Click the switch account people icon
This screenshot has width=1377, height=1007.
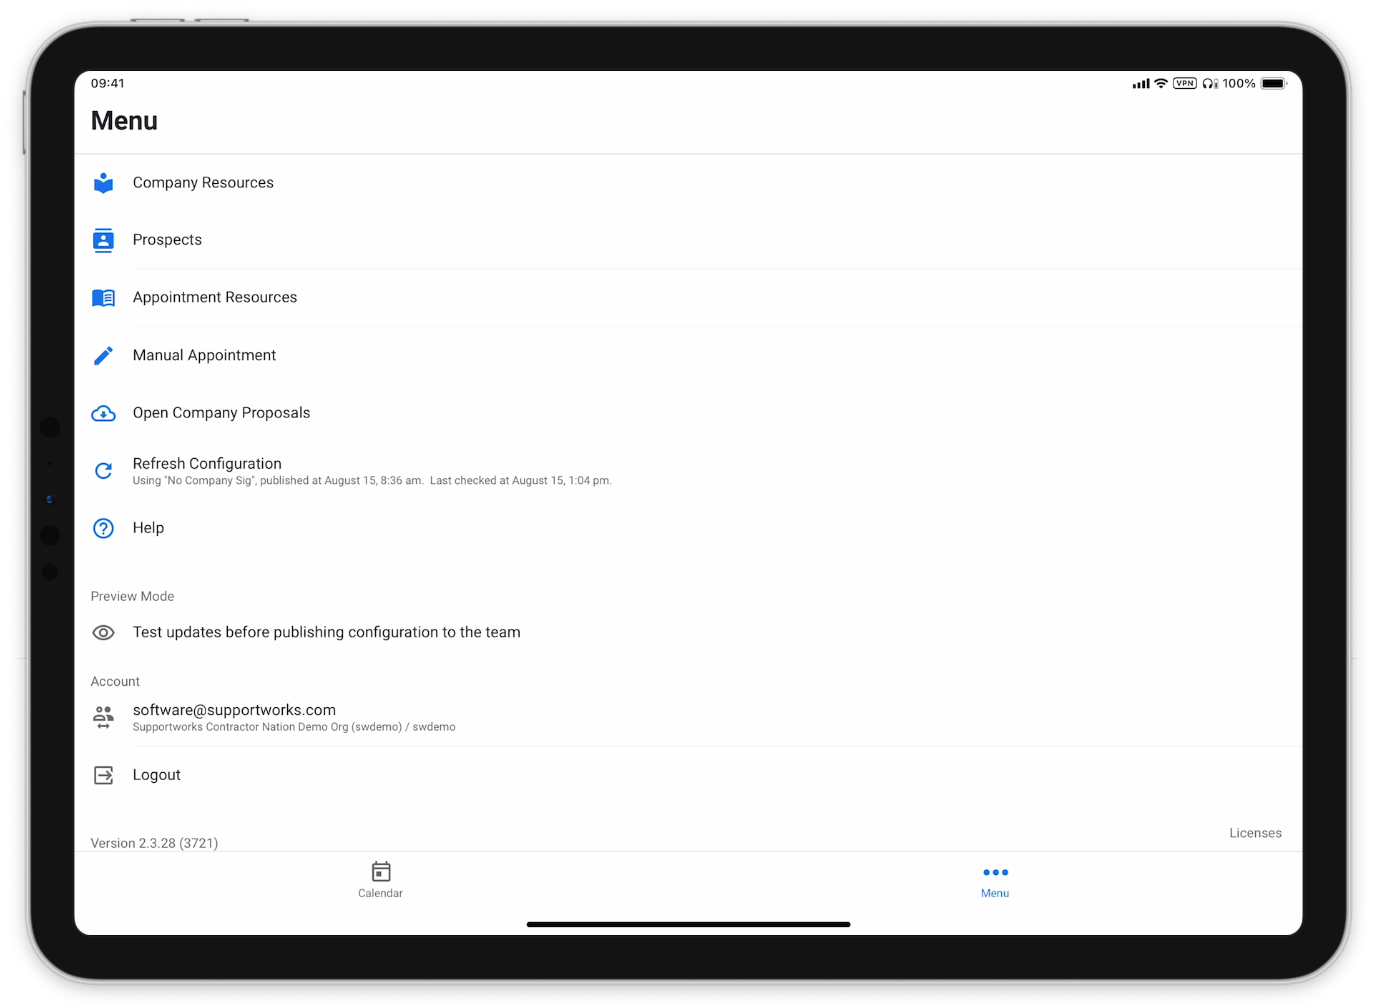click(x=103, y=717)
